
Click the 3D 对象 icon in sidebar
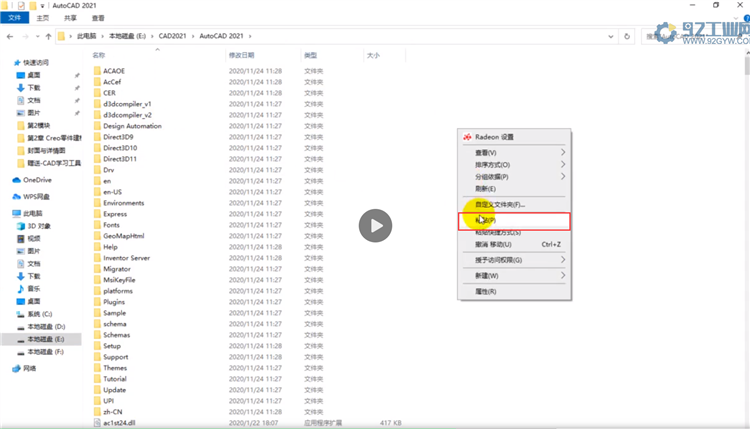21,226
